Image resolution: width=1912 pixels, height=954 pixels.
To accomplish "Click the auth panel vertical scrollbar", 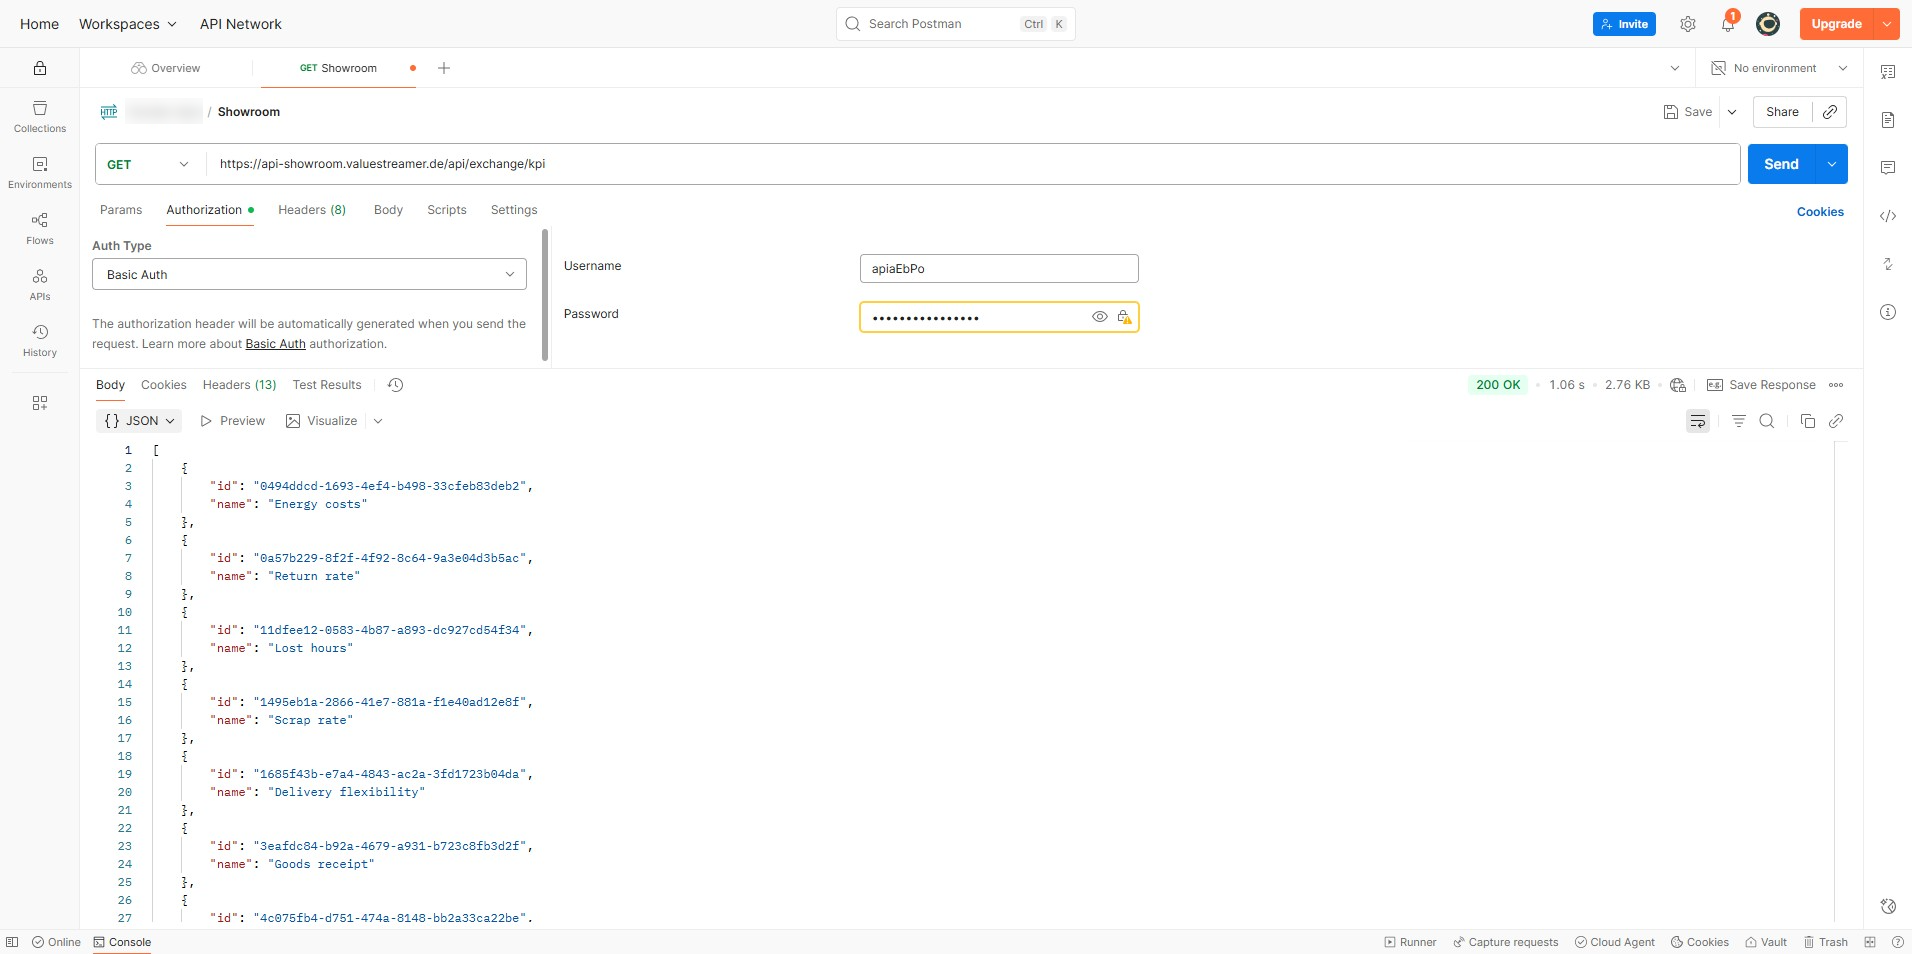I will click(x=545, y=294).
